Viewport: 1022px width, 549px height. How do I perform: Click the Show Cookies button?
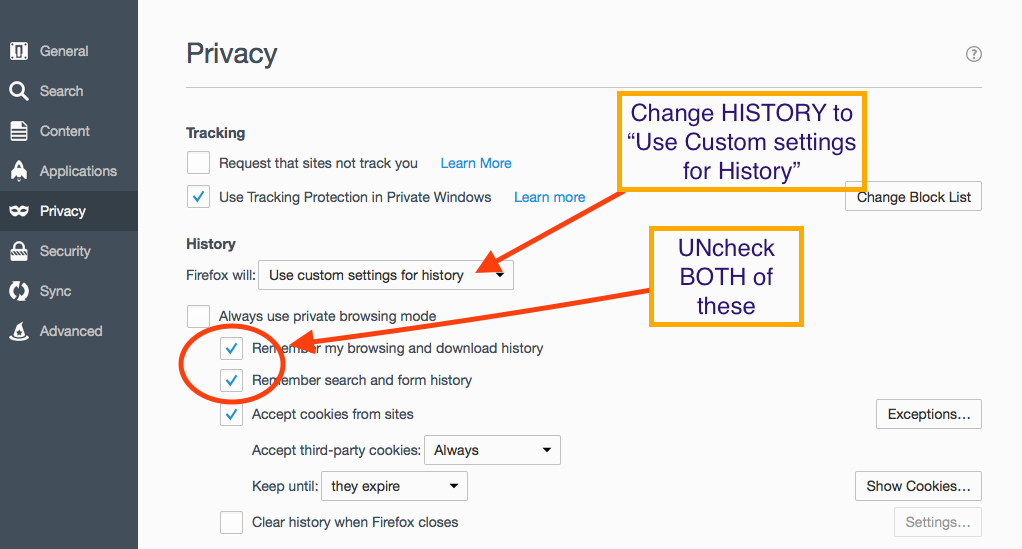pos(918,486)
